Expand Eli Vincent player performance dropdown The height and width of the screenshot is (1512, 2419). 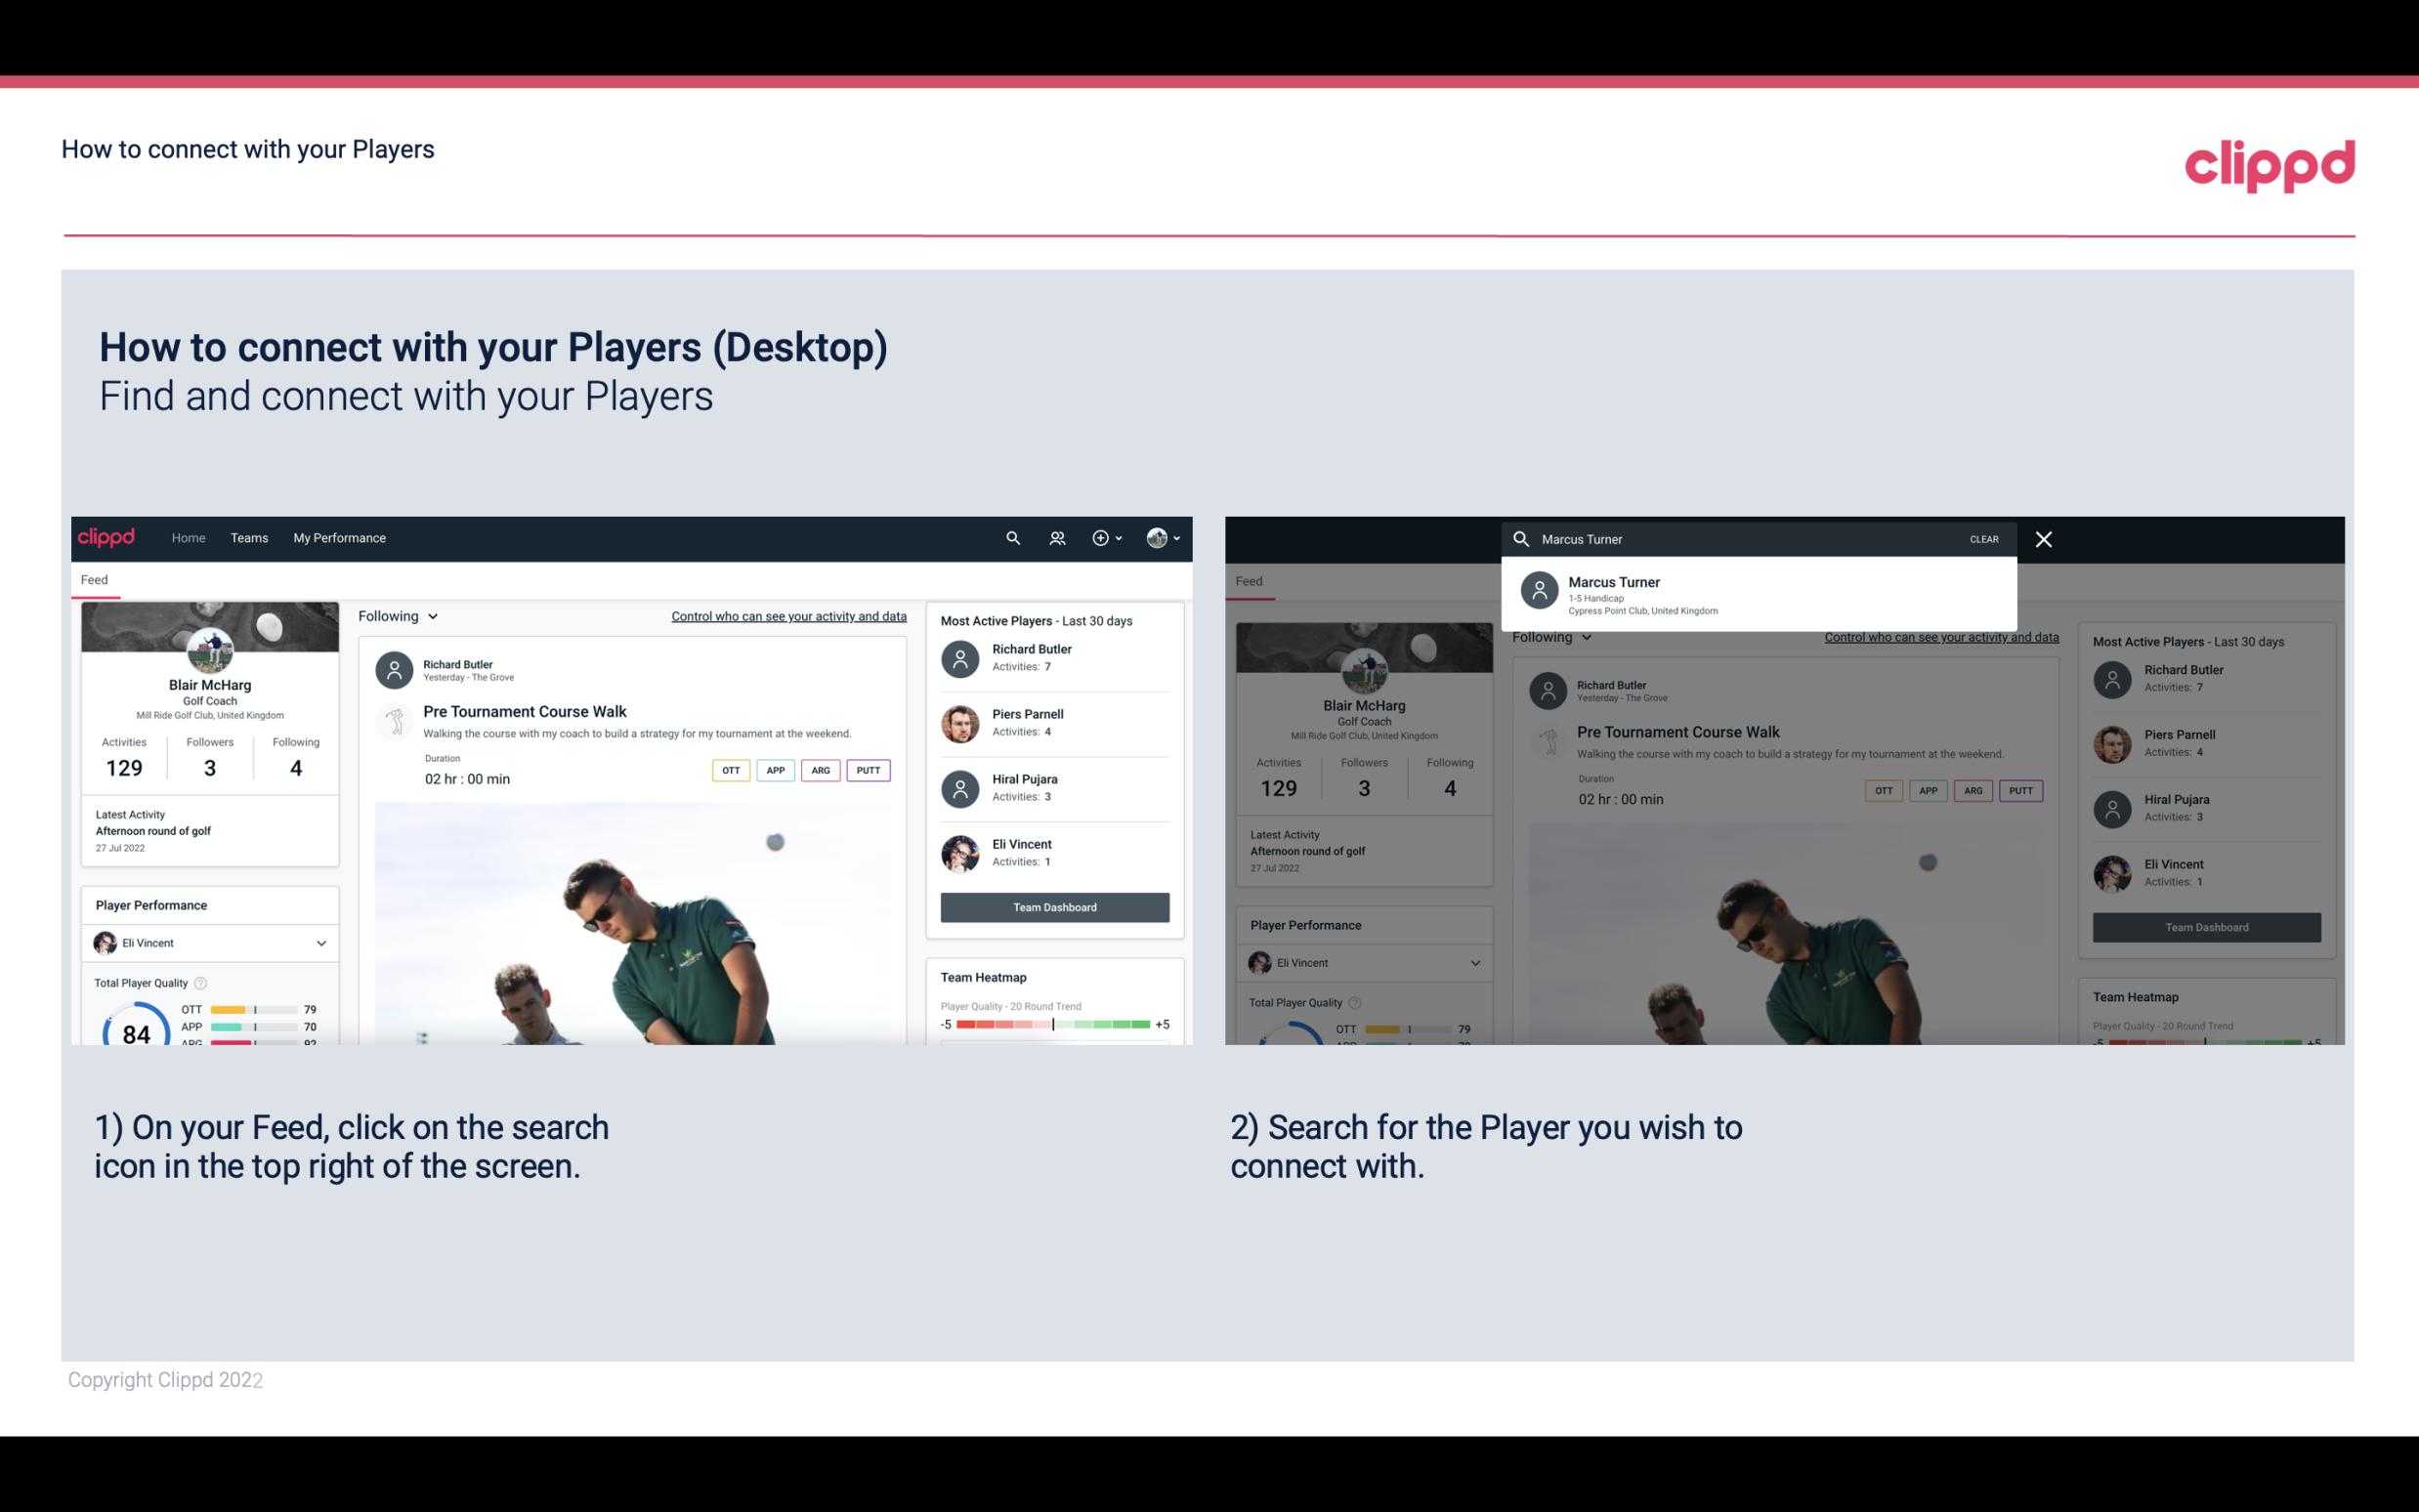[x=322, y=943]
